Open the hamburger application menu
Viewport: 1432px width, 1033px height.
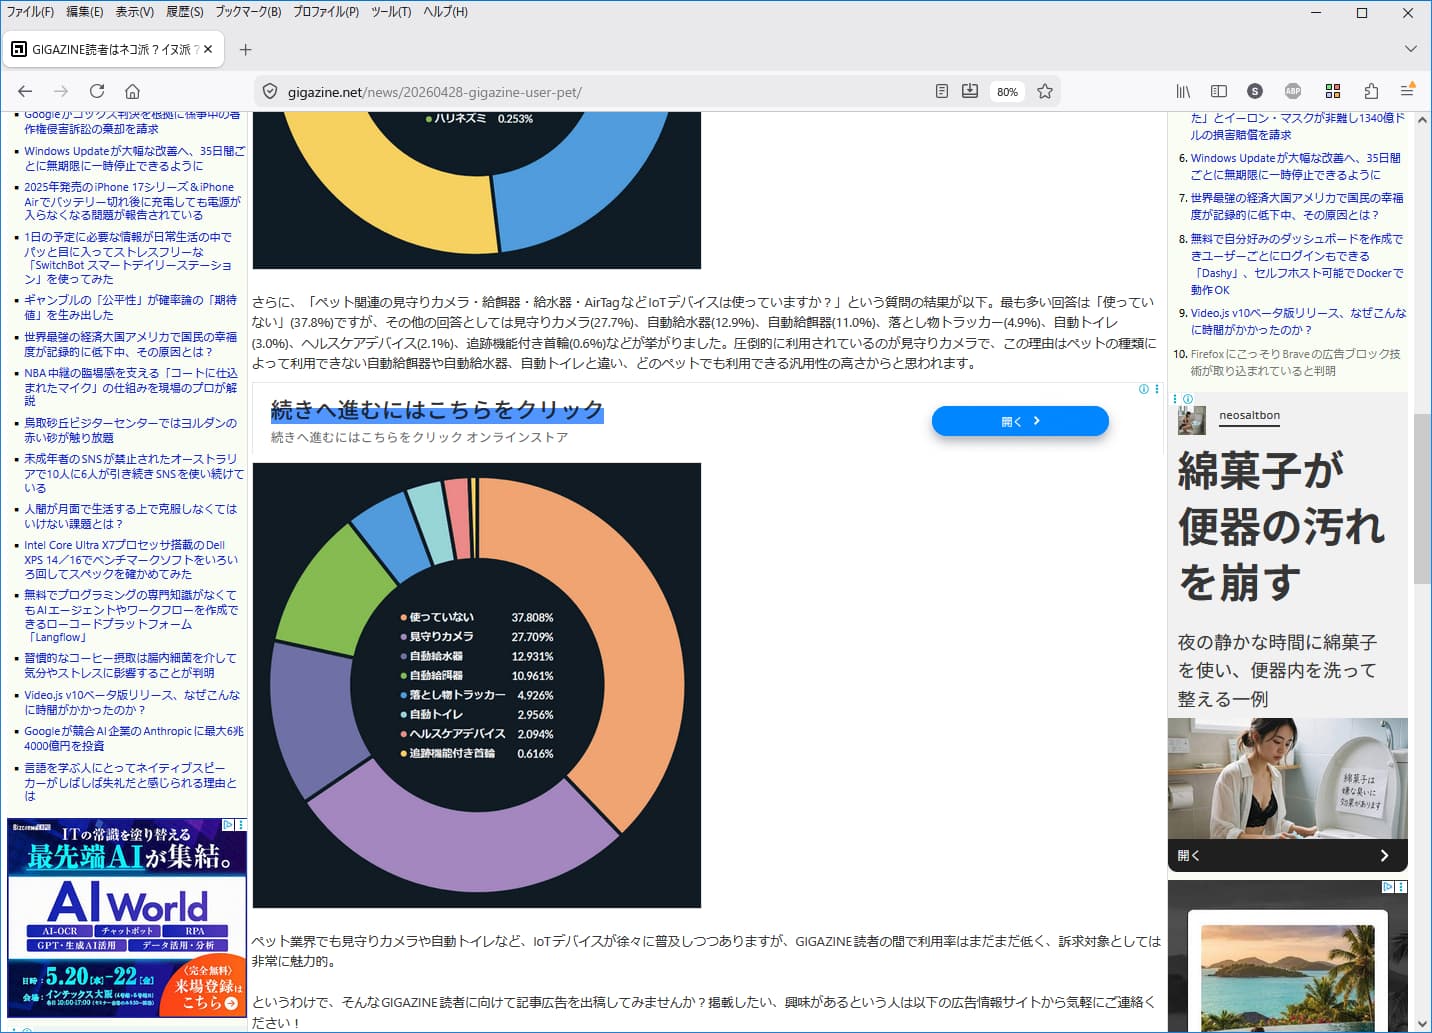[x=1407, y=91]
